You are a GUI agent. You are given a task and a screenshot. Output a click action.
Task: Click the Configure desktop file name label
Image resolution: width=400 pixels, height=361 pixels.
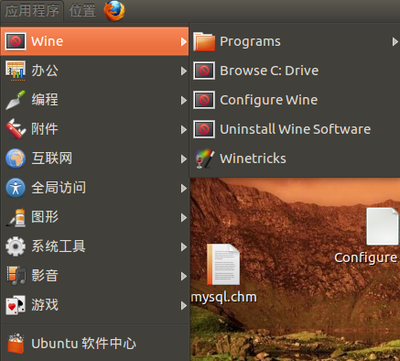366,258
